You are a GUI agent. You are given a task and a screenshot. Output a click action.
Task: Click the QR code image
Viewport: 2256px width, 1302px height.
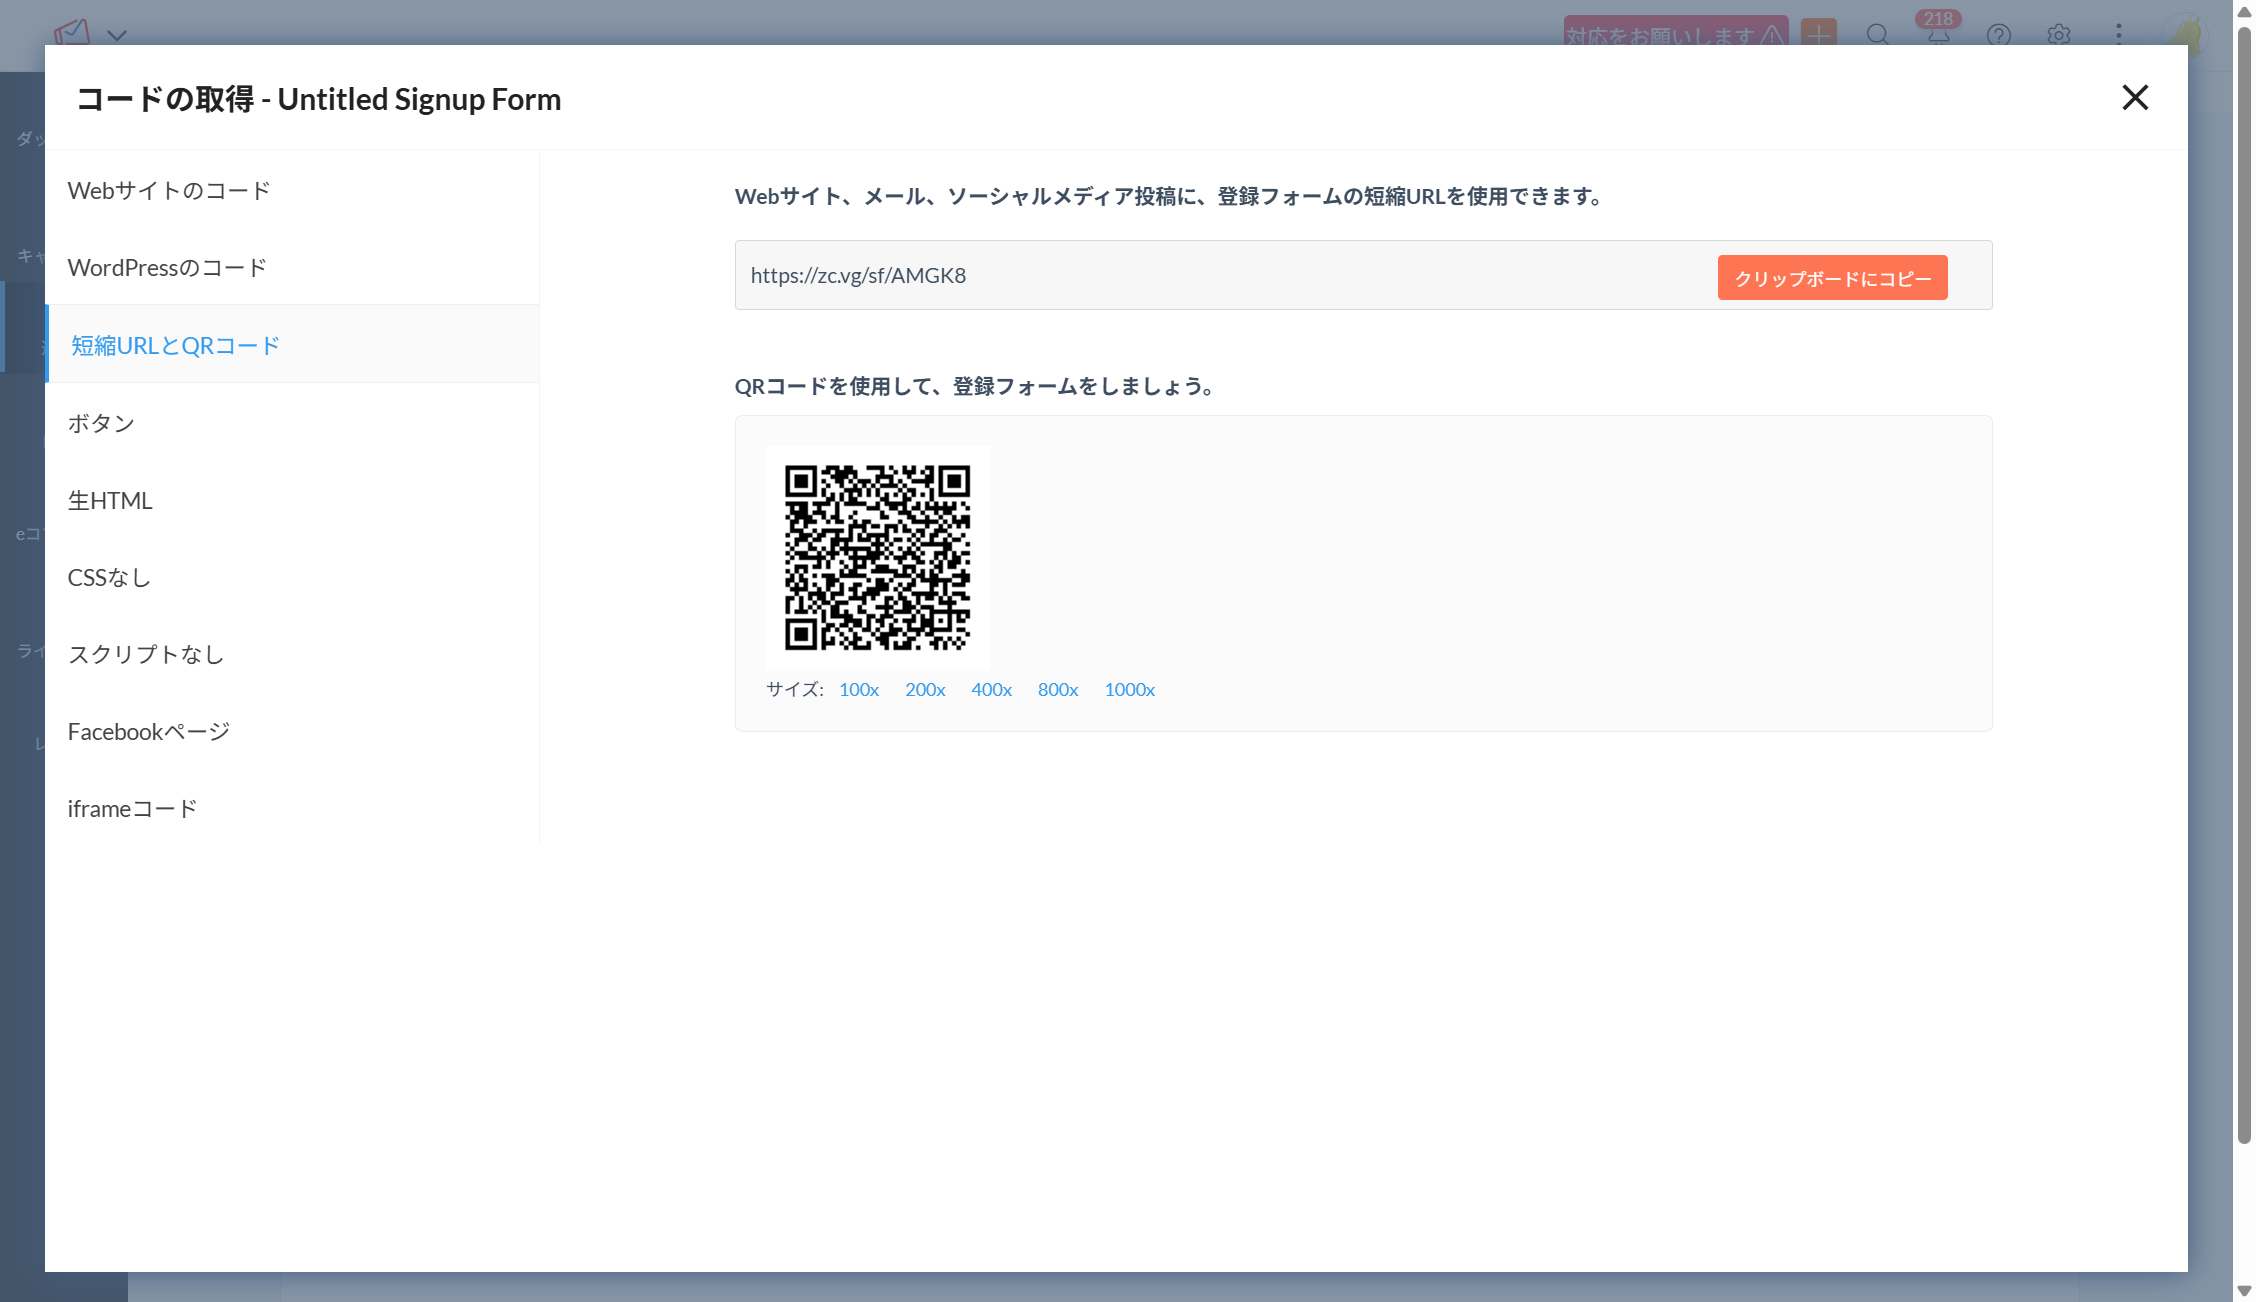coord(877,557)
